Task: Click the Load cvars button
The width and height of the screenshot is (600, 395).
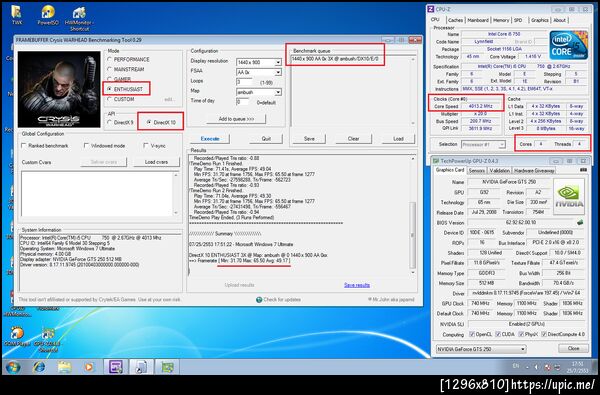Action: coord(156,162)
